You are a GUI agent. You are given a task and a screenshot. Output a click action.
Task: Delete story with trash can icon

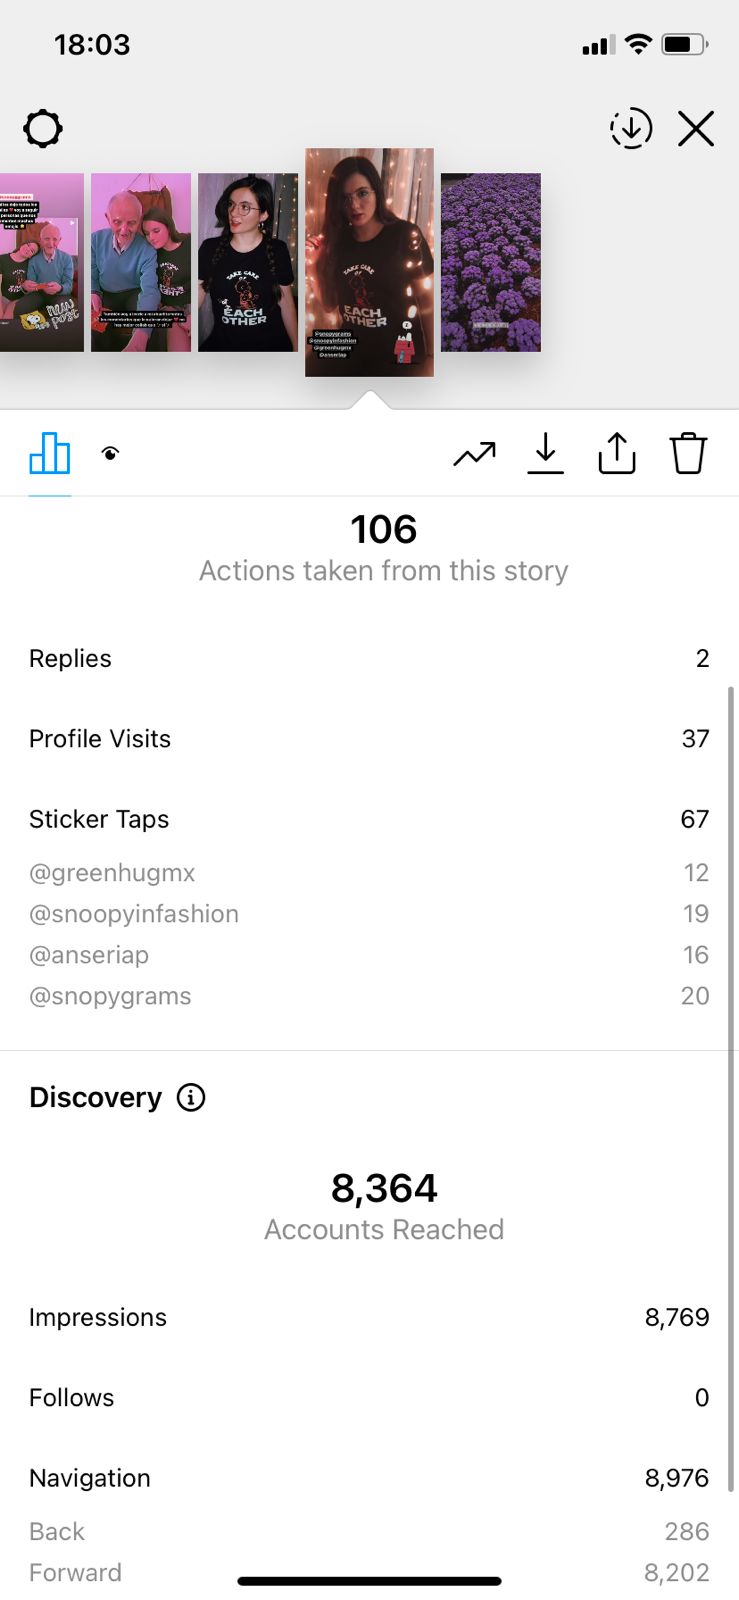(x=688, y=454)
